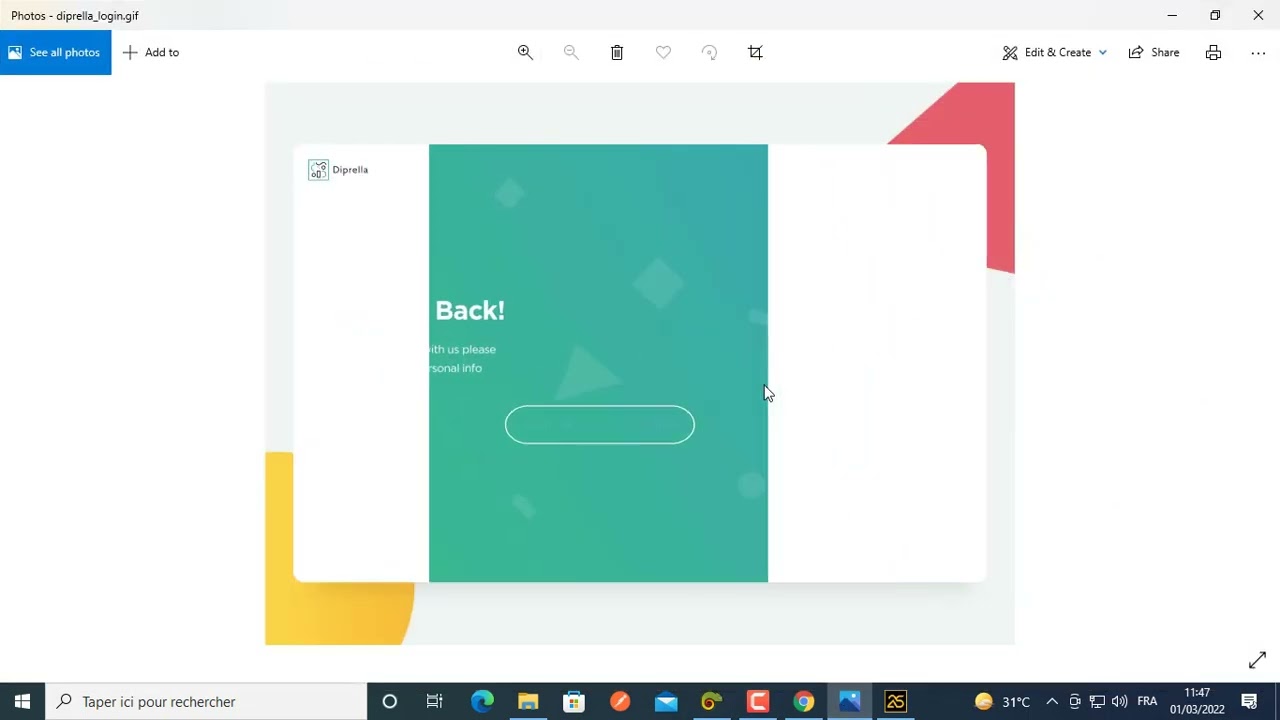The image size is (1280, 720).
Task: Click the zoom out magnifier icon
Action: click(x=571, y=52)
